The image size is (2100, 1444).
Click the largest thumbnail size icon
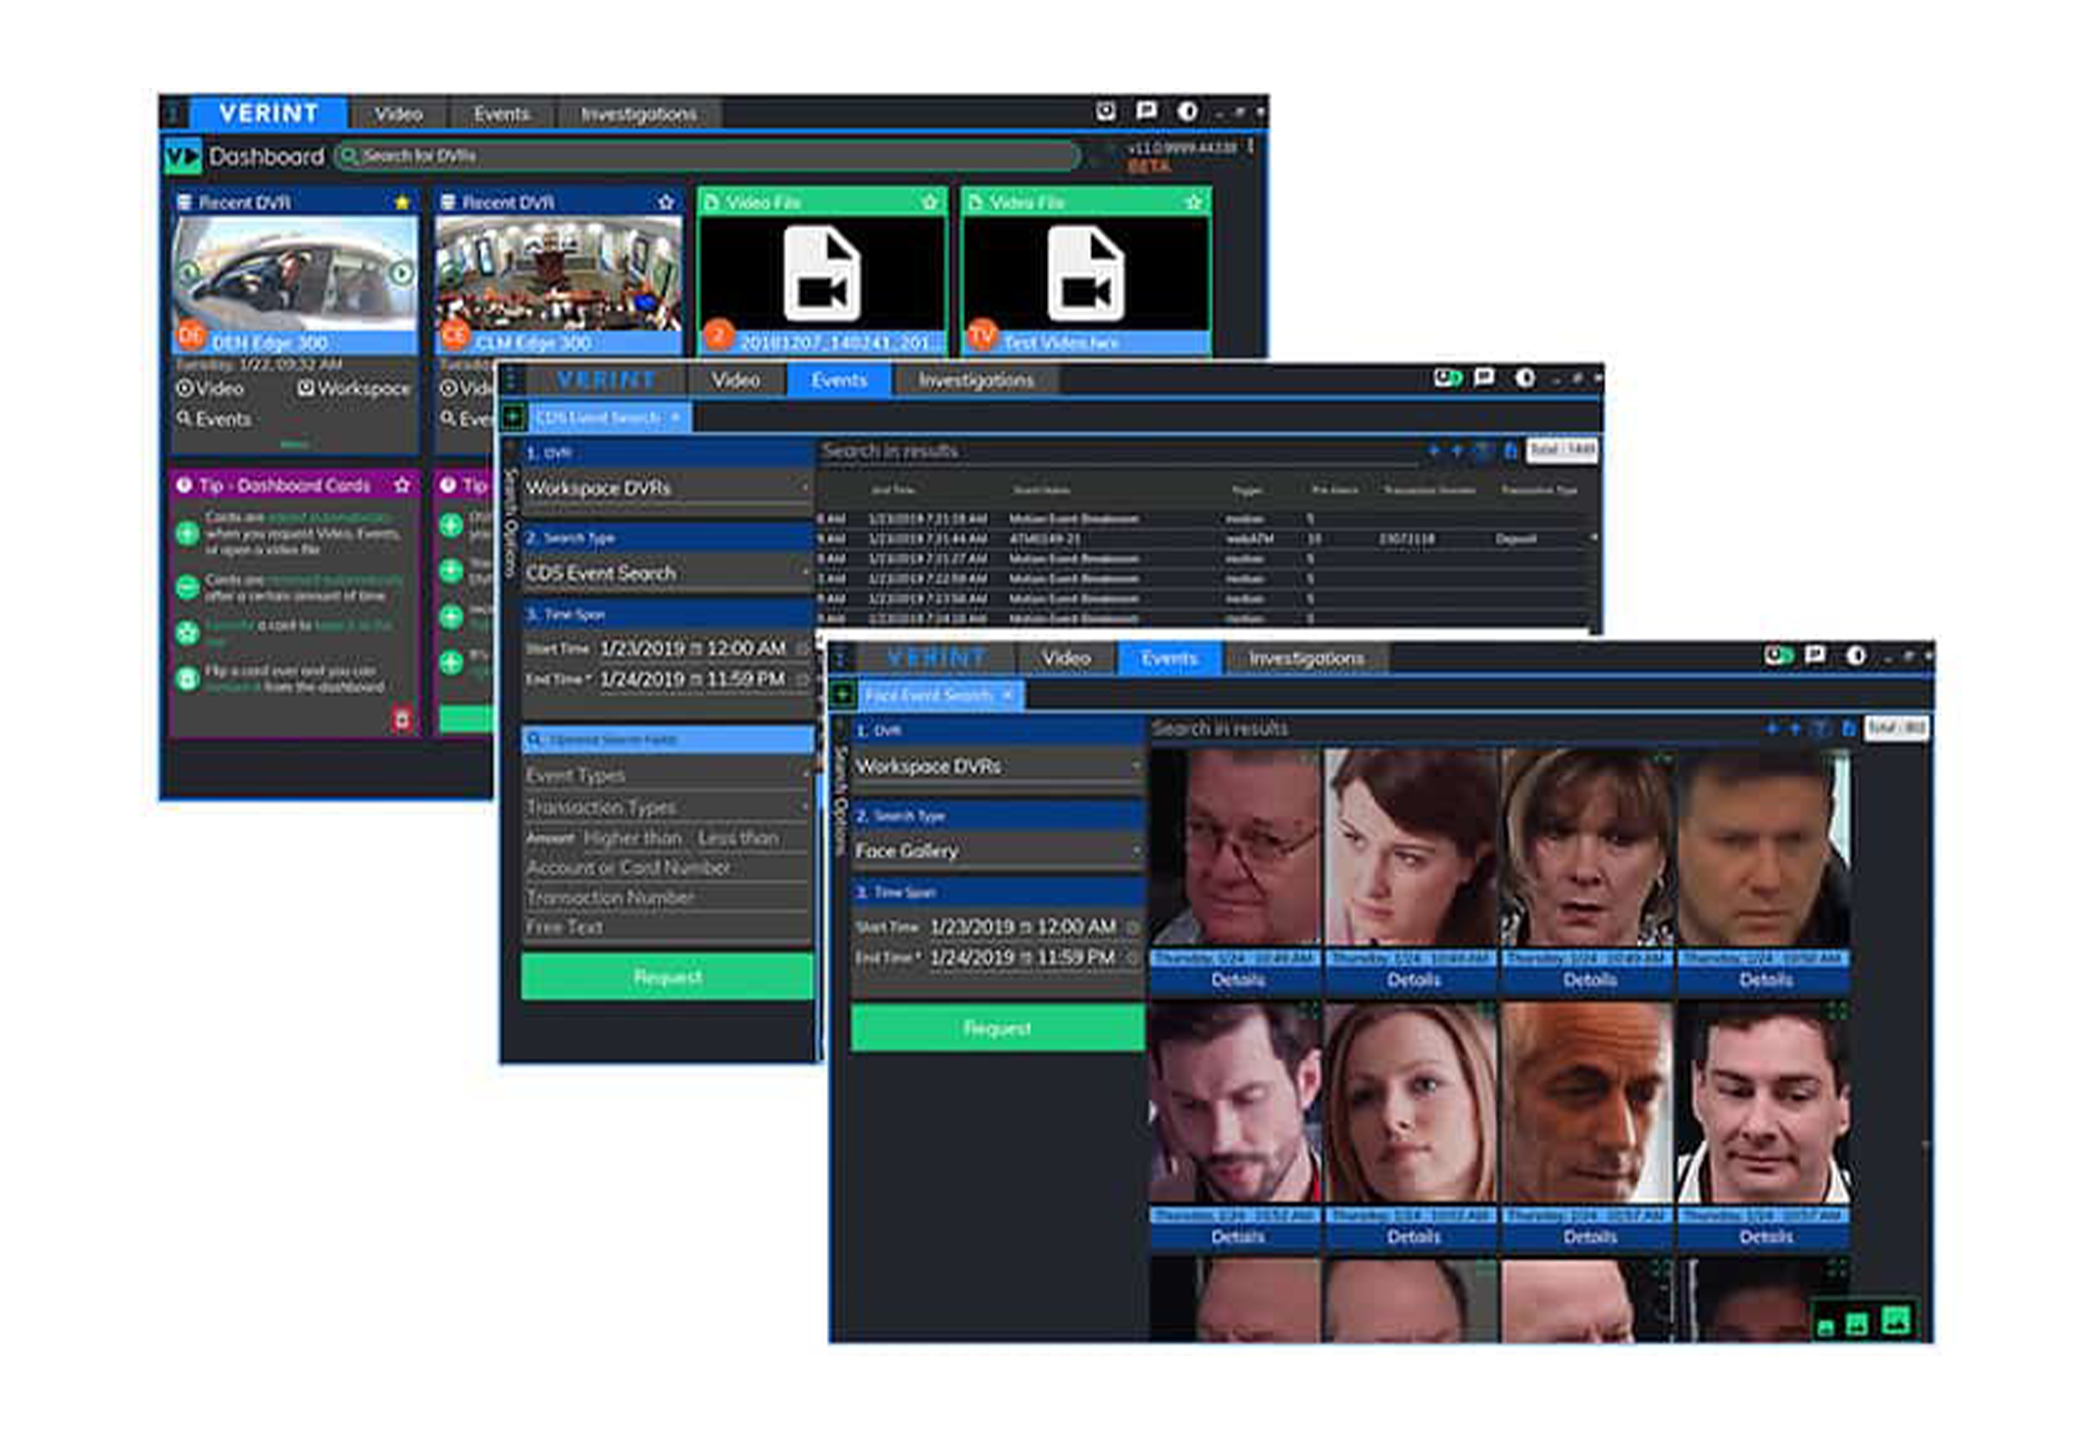[x=1896, y=1320]
